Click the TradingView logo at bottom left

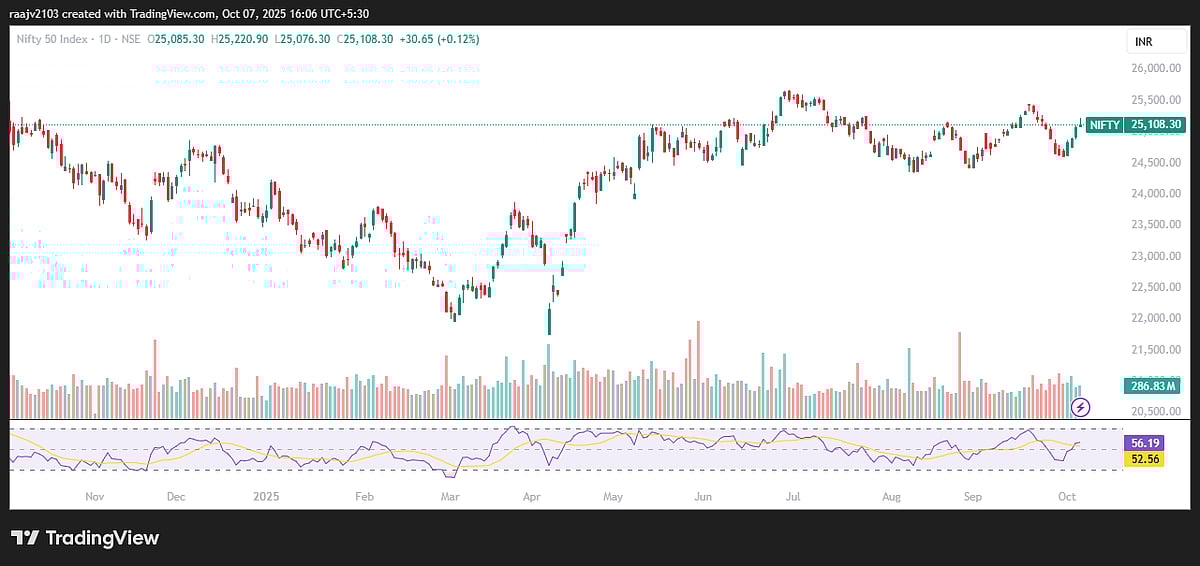85,537
